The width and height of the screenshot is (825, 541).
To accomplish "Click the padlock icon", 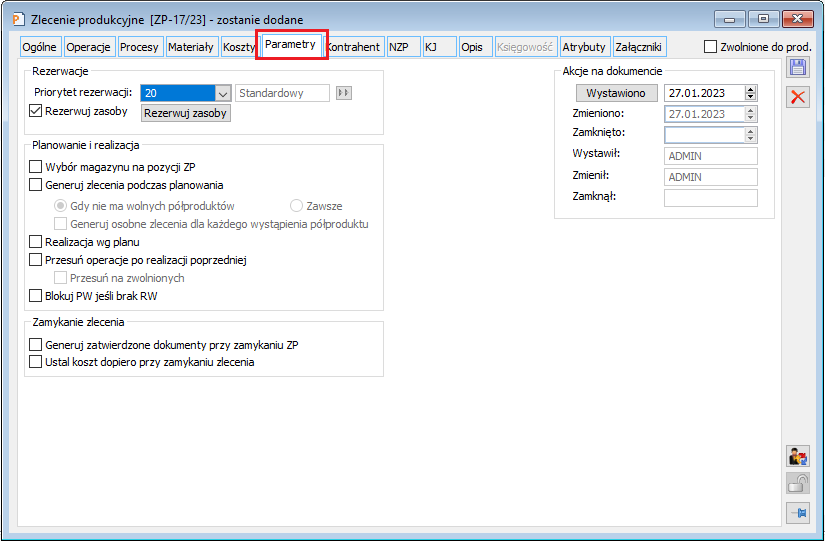I will click(x=798, y=484).
